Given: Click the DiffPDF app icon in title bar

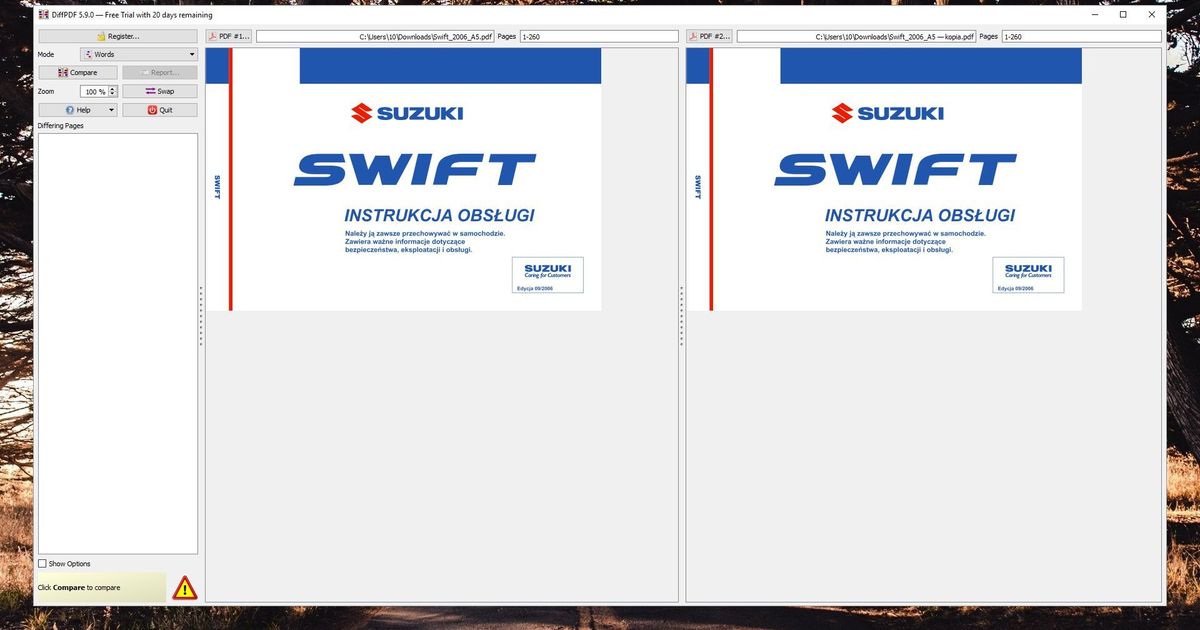Looking at the screenshot, I should click(x=43, y=15).
